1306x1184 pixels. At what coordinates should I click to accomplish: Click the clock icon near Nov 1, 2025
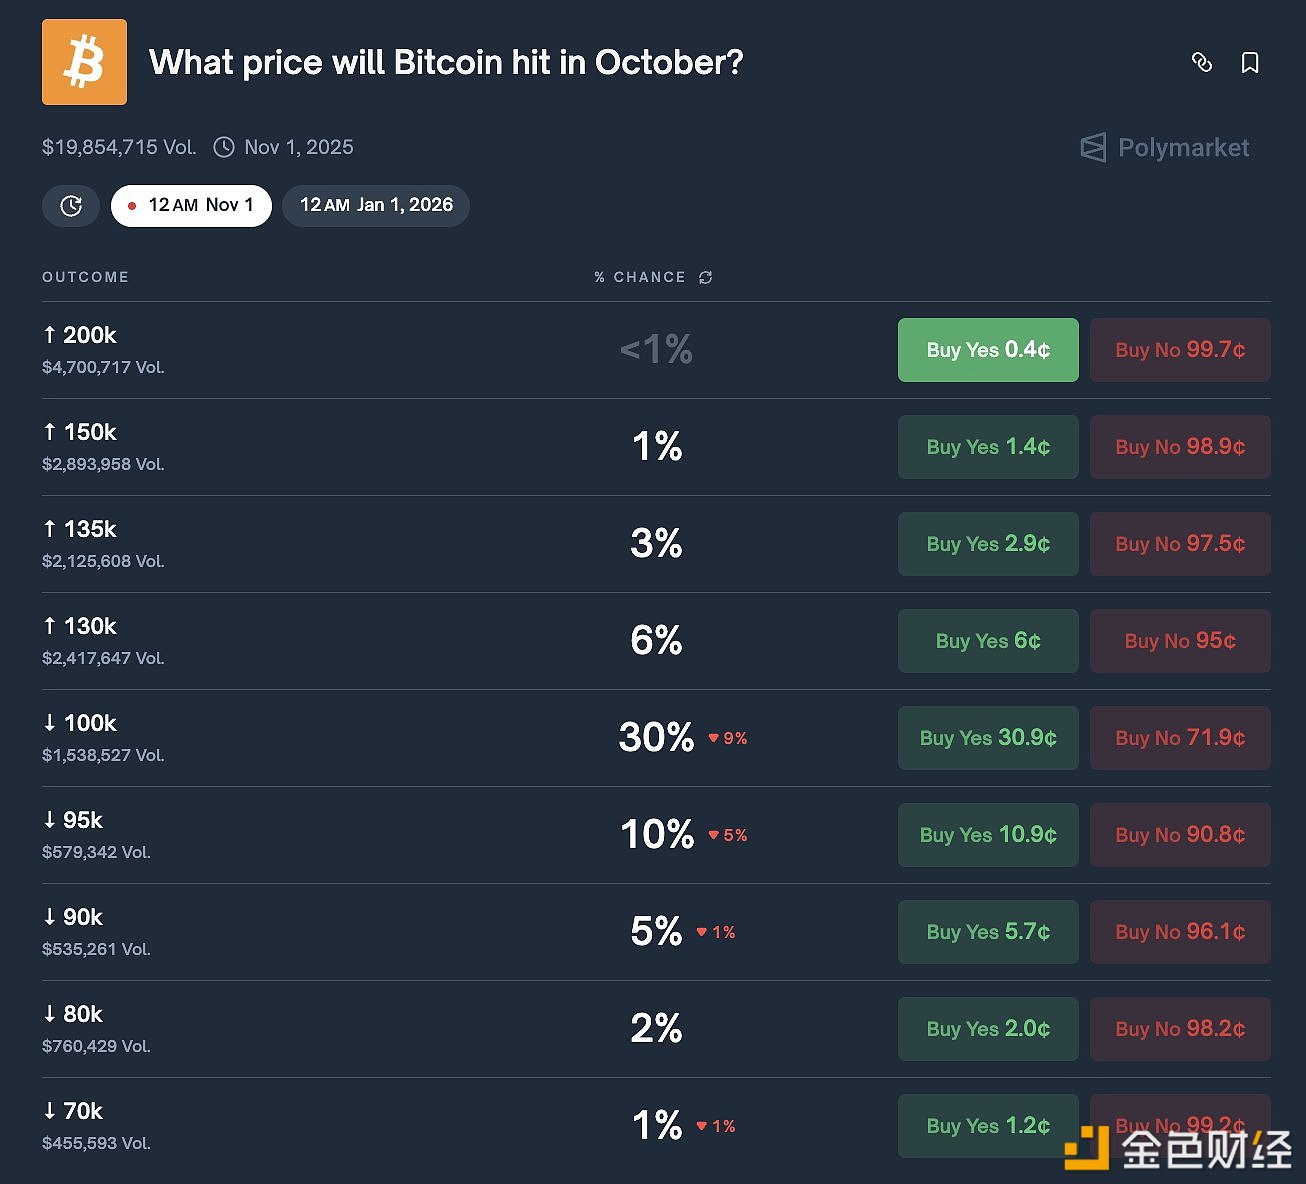pos(225,147)
